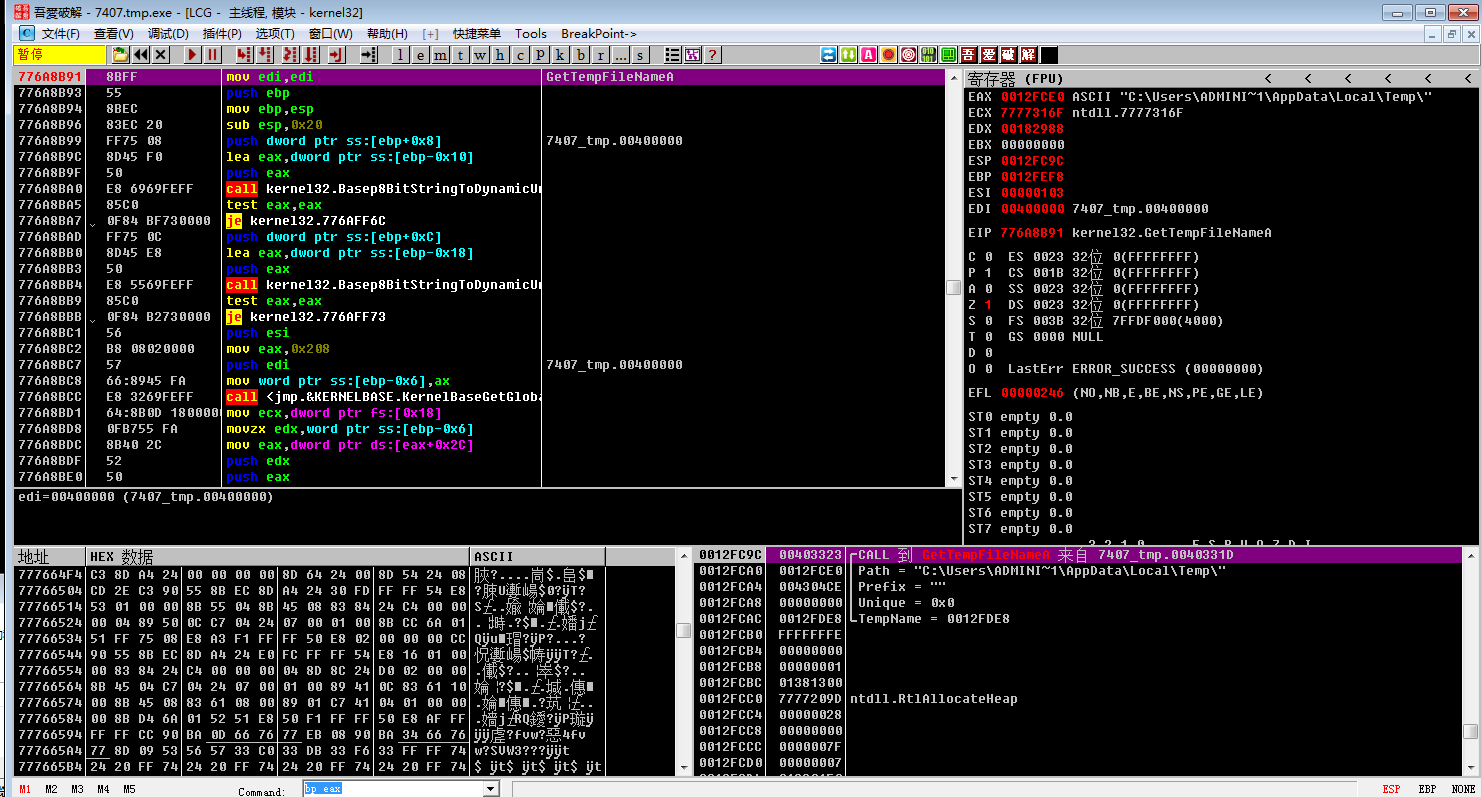This screenshot has height=797, width=1482.
Task: Click the purple appearance grid icon
Action: click(x=693, y=55)
